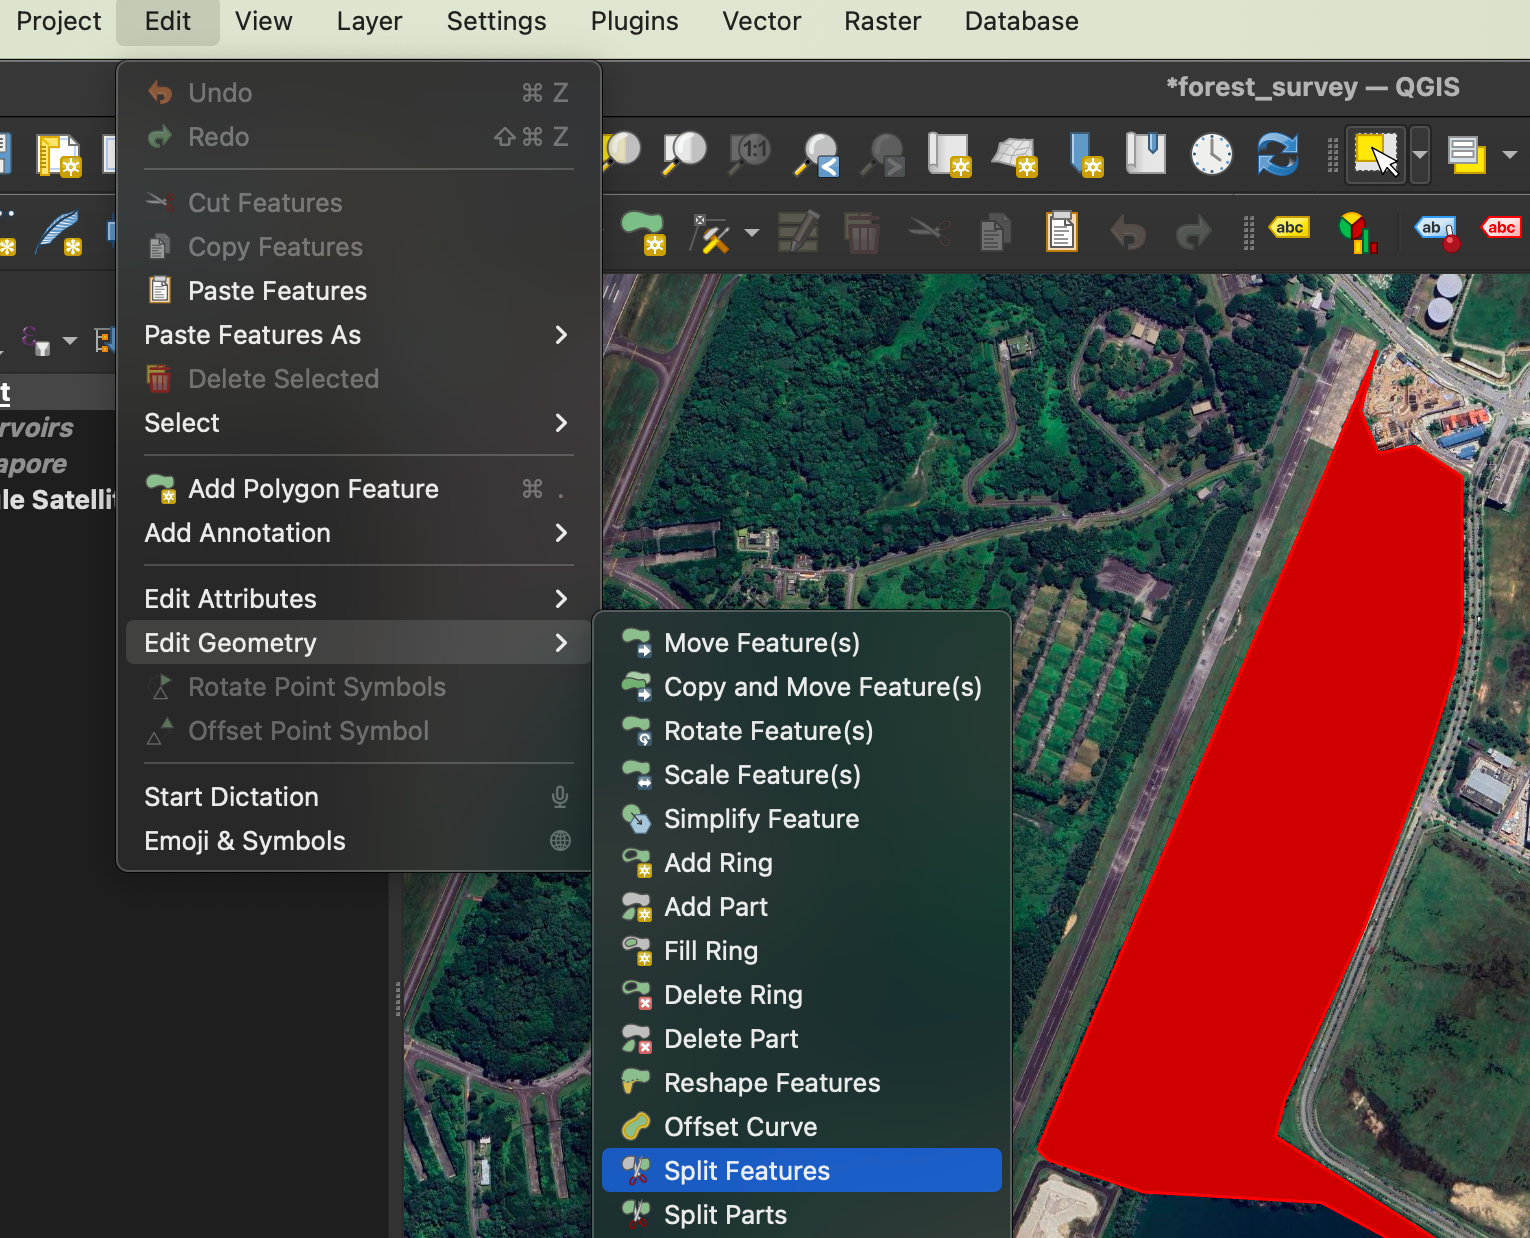Click the New SpatiaLite Layer feather icon
The height and width of the screenshot is (1238, 1530).
[59, 232]
